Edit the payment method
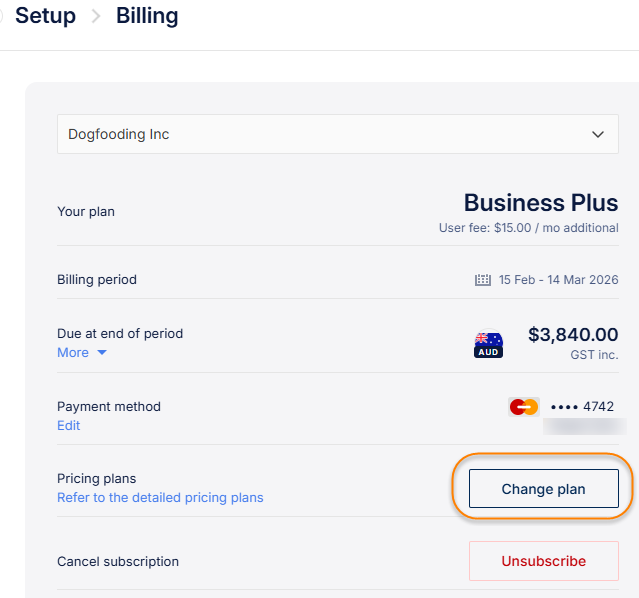Image resolution: width=639 pixels, height=598 pixels. [68, 425]
